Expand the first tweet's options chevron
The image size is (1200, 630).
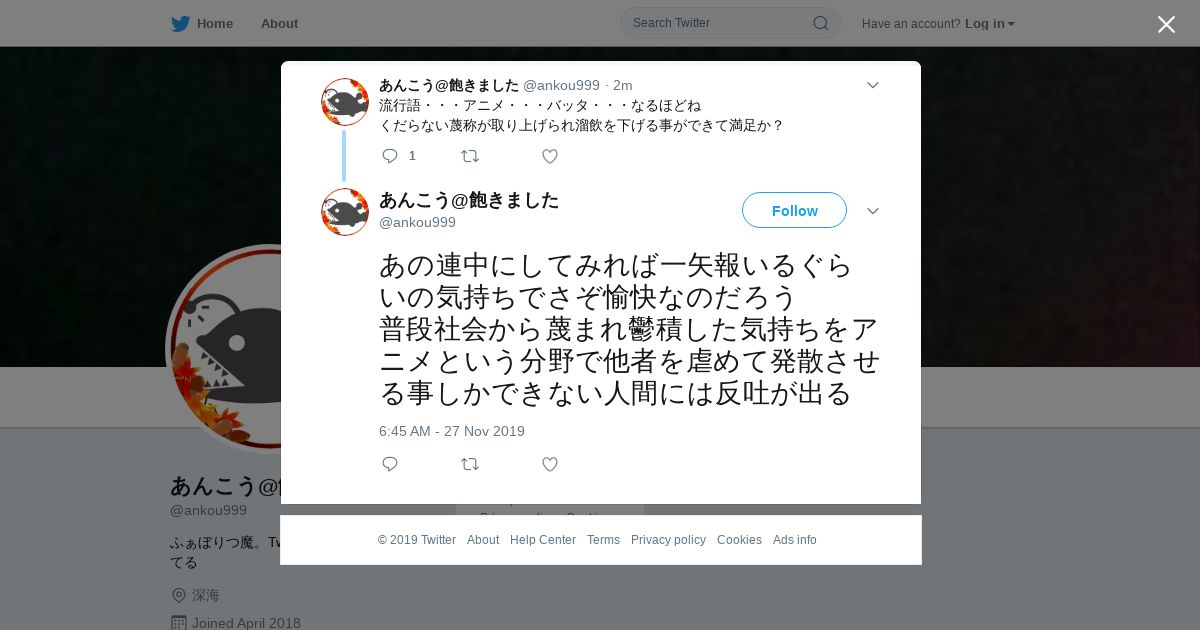point(872,85)
